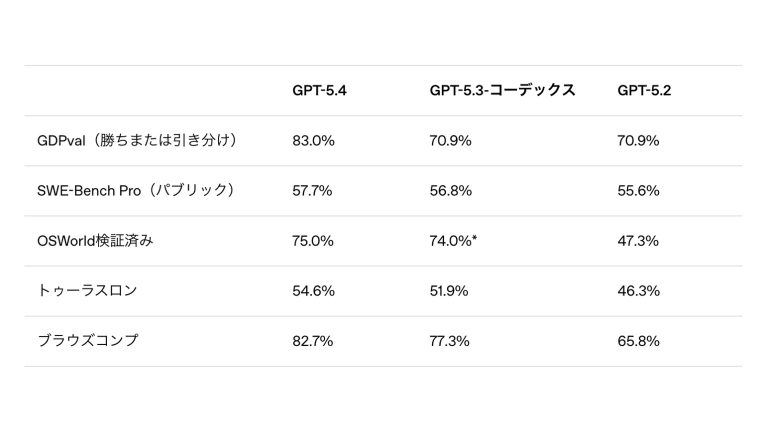Click the 82.7% ブラウズコンプ value

tap(313, 340)
